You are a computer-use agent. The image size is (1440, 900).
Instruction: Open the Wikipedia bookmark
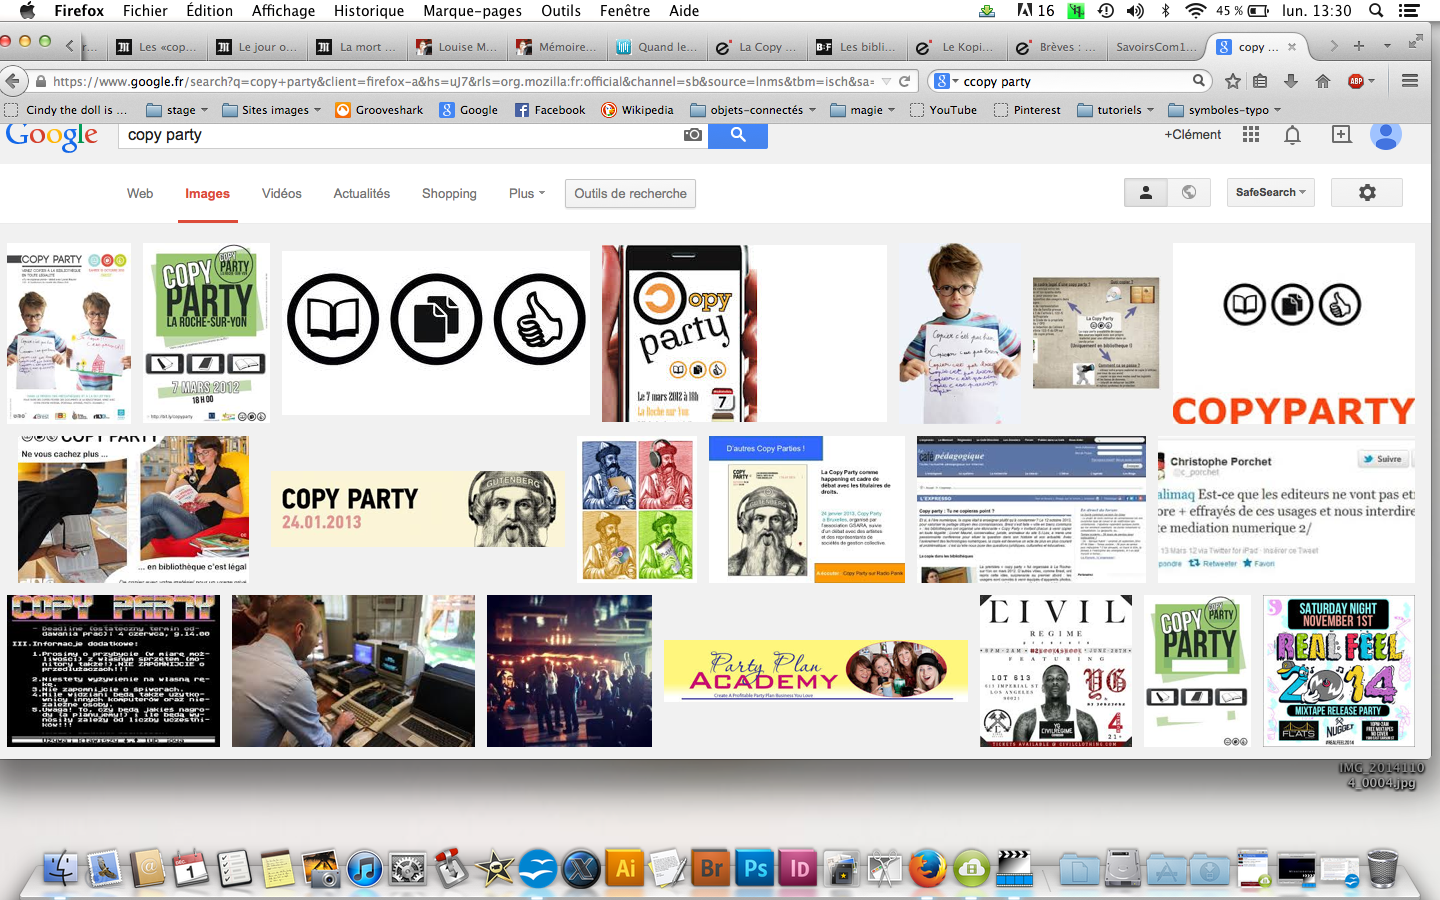pyautogui.click(x=637, y=110)
